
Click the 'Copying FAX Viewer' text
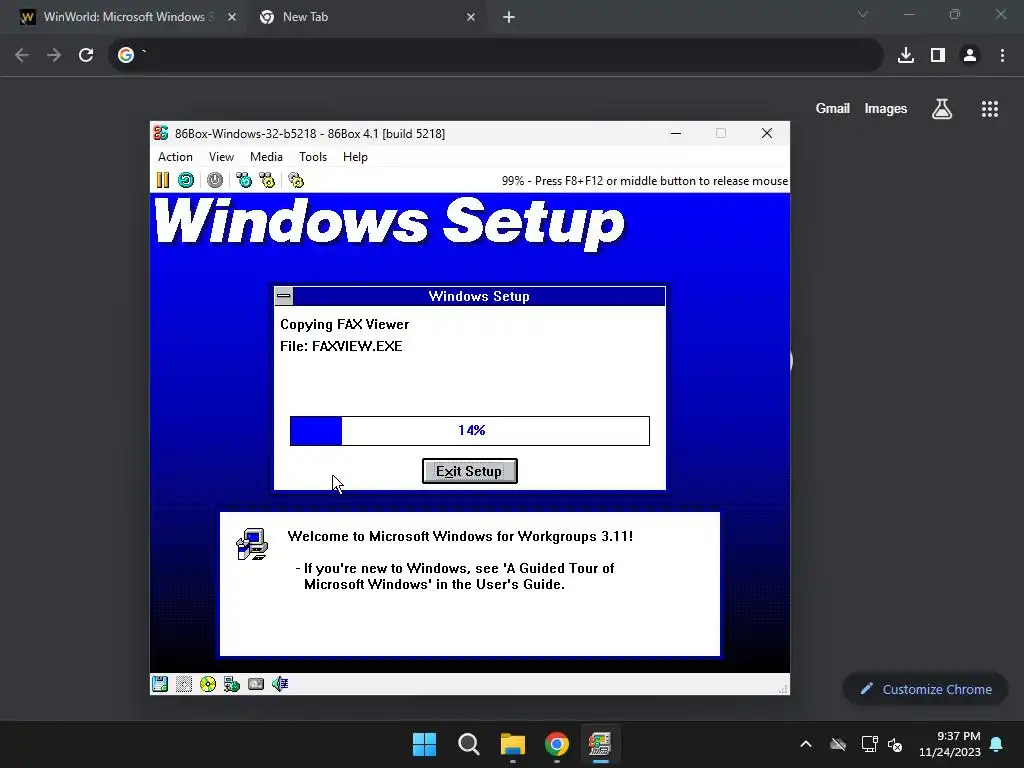pyautogui.click(x=344, y=324)
